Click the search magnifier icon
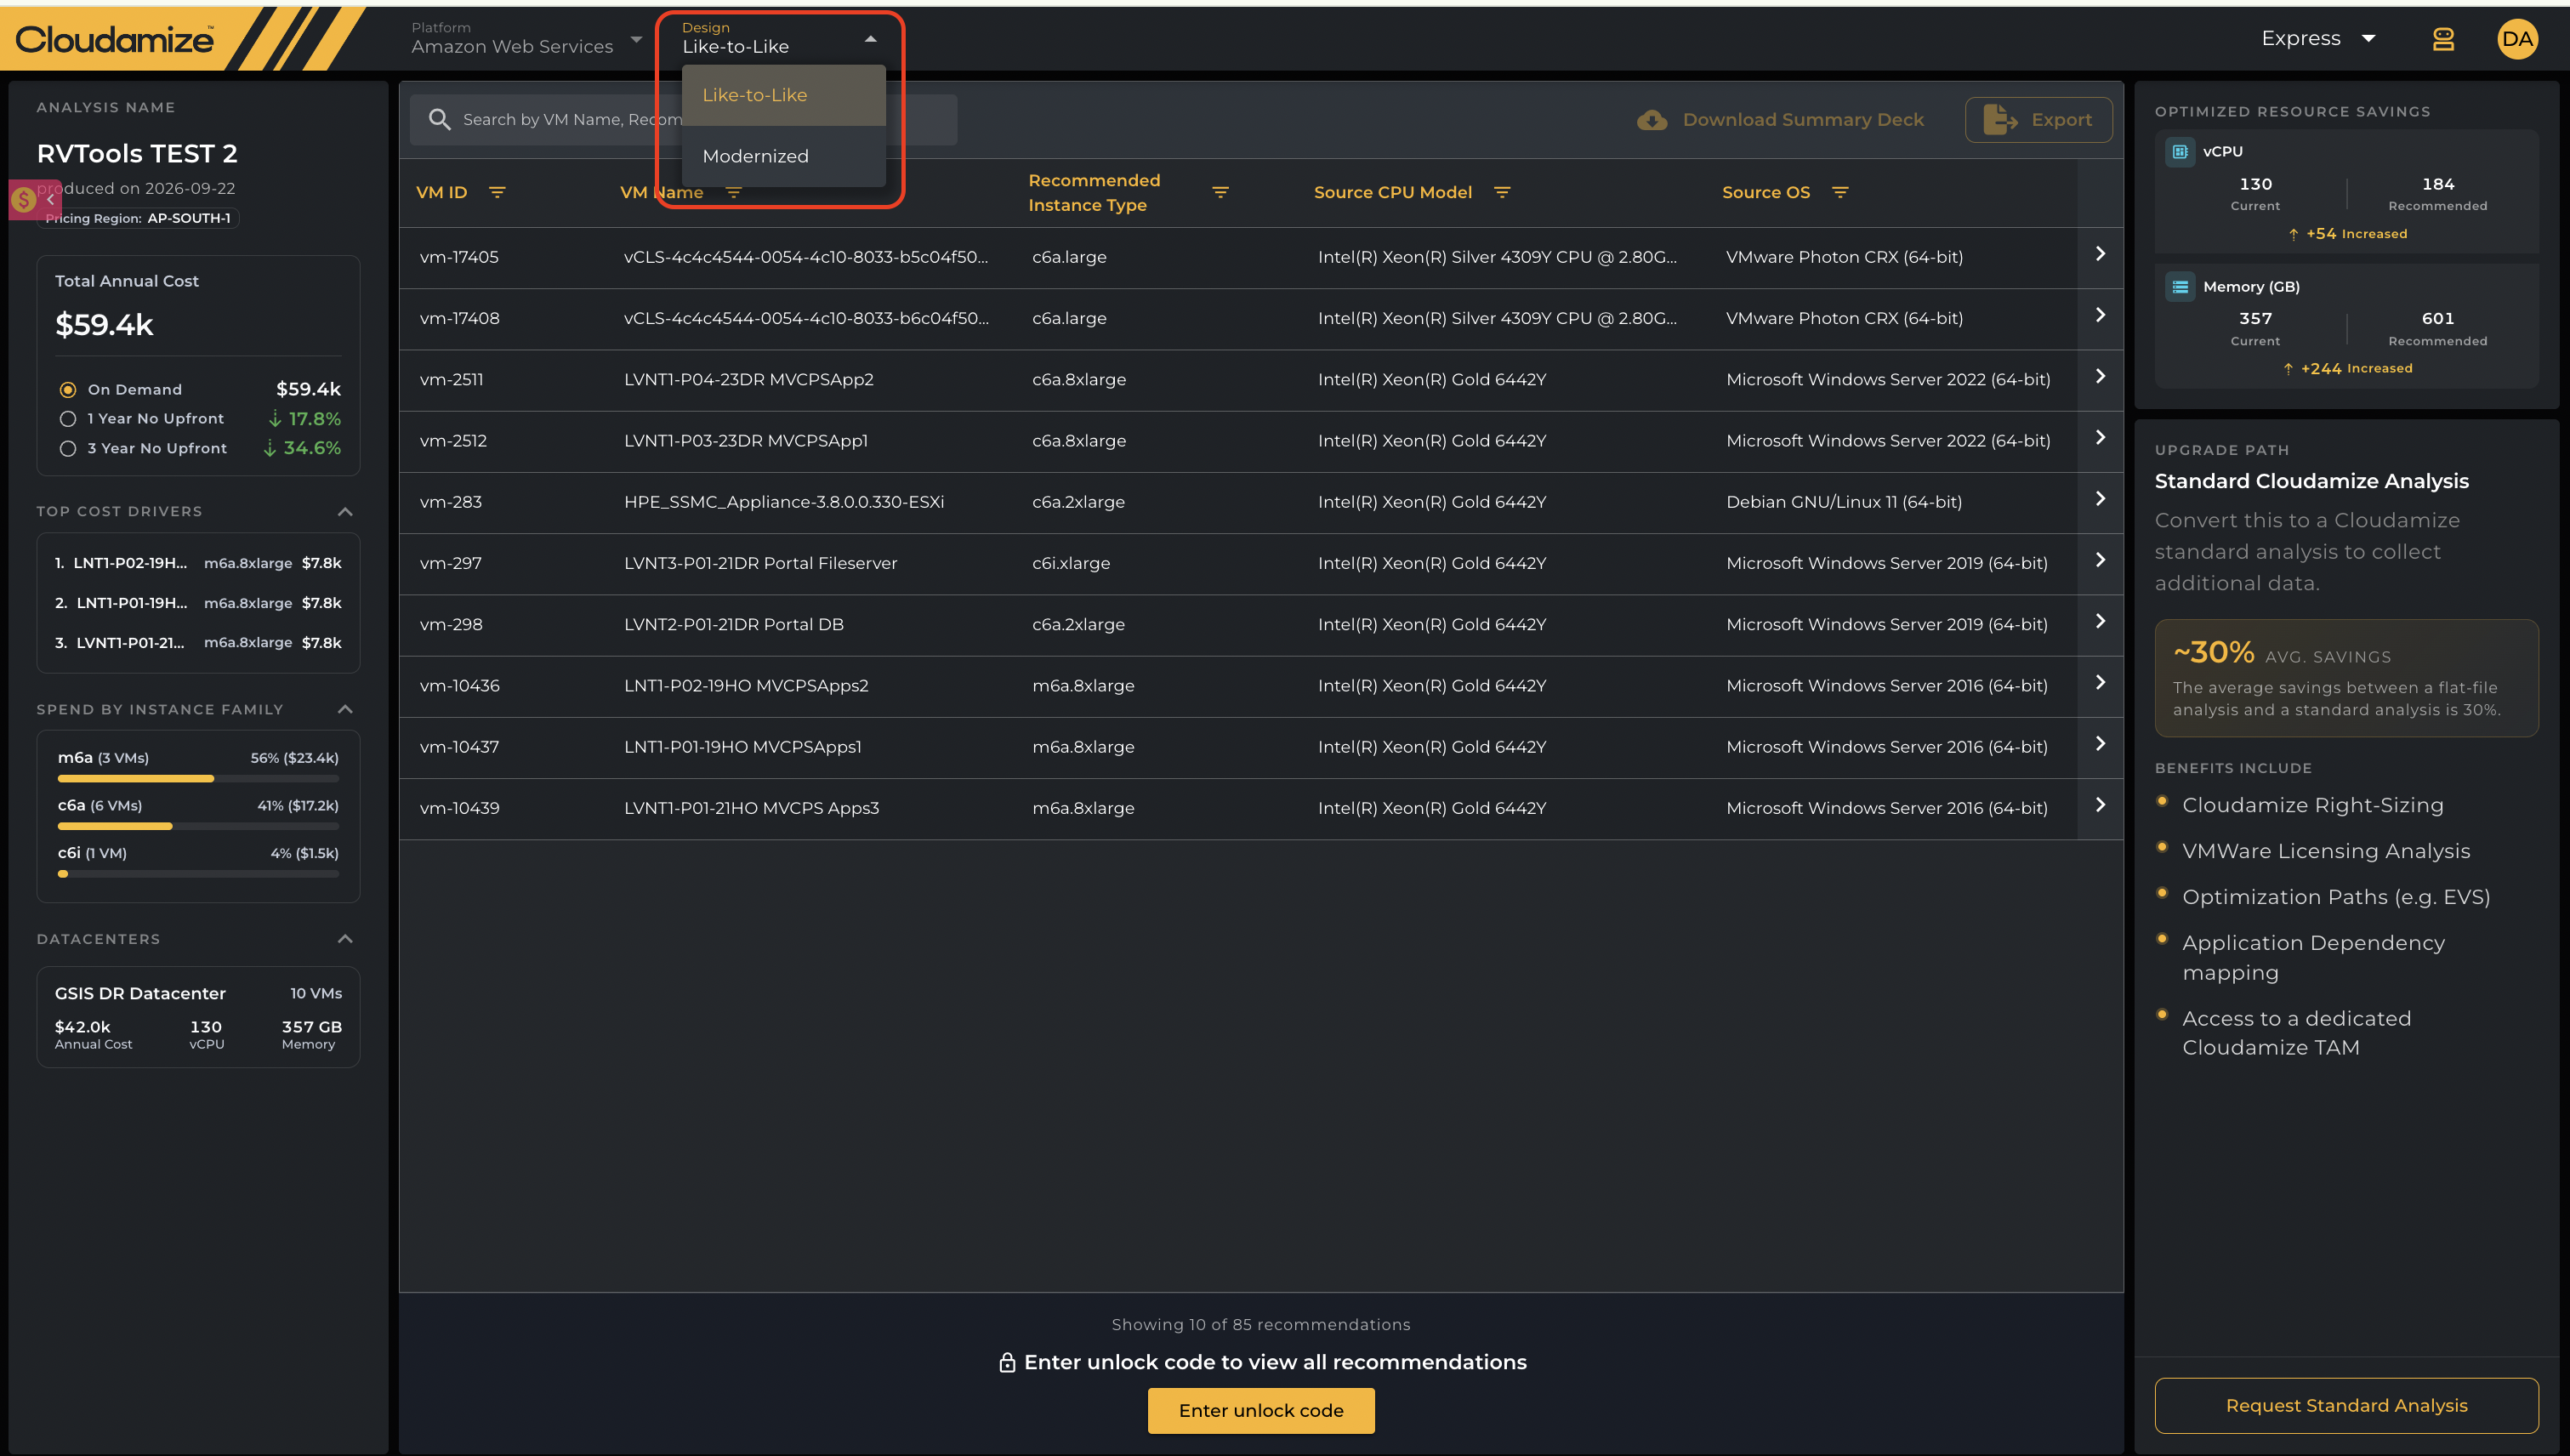The width and height of the screenshot is (2570, 1456). coord(439,119)
